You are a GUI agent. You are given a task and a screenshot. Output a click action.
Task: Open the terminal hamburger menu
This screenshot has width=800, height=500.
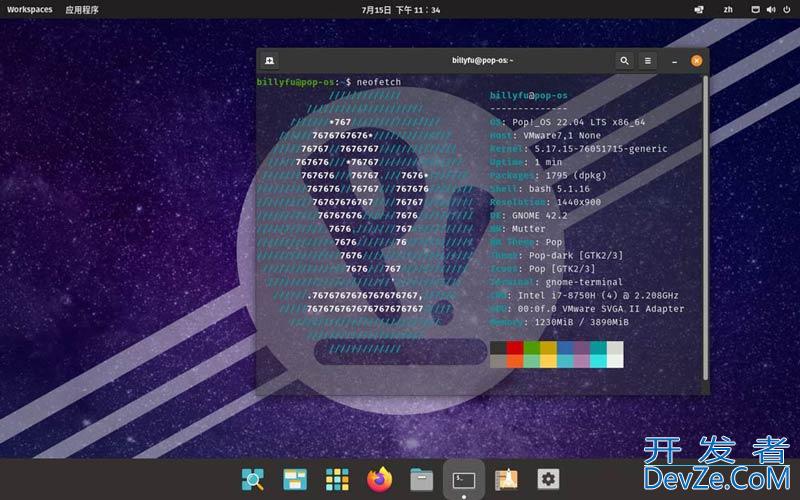(x=647, y=61)
